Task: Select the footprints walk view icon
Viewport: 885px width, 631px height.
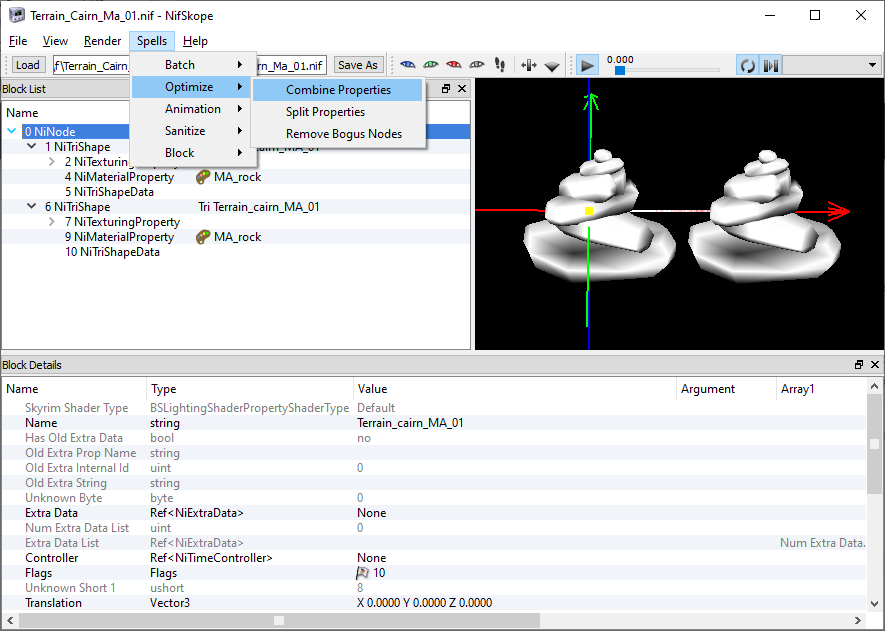Action: click(x=500, y=65)
